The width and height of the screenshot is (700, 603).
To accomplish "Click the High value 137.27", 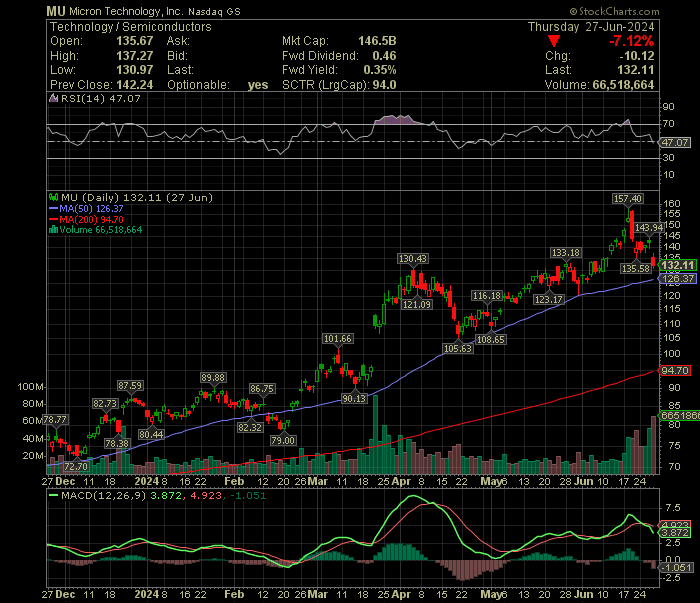I will 134,56.
